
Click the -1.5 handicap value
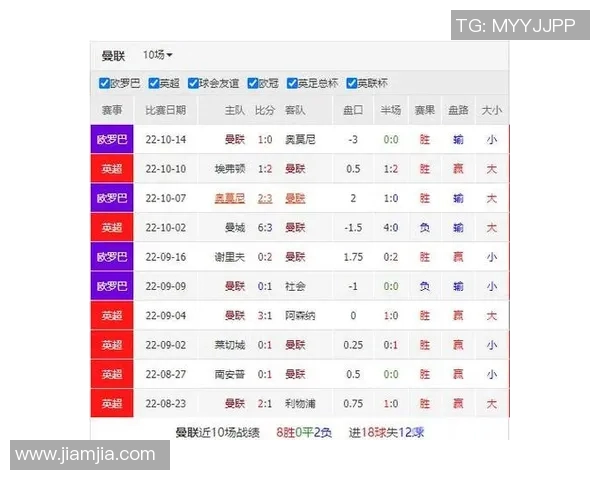coord(353,228)
